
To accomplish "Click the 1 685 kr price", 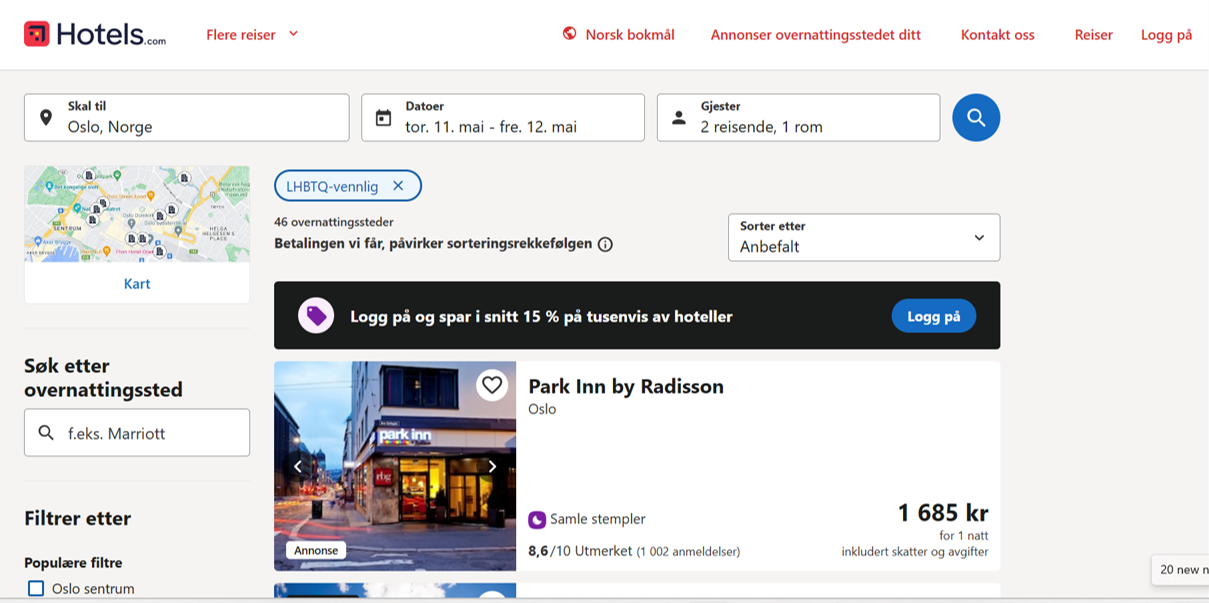I will pyautogui.click(x=943, y=513).
